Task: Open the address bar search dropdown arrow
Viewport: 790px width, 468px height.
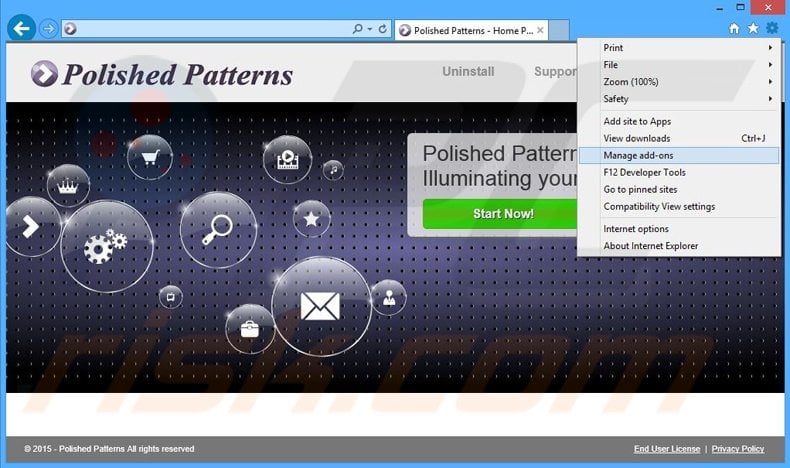Action: [x=370, y=29]
